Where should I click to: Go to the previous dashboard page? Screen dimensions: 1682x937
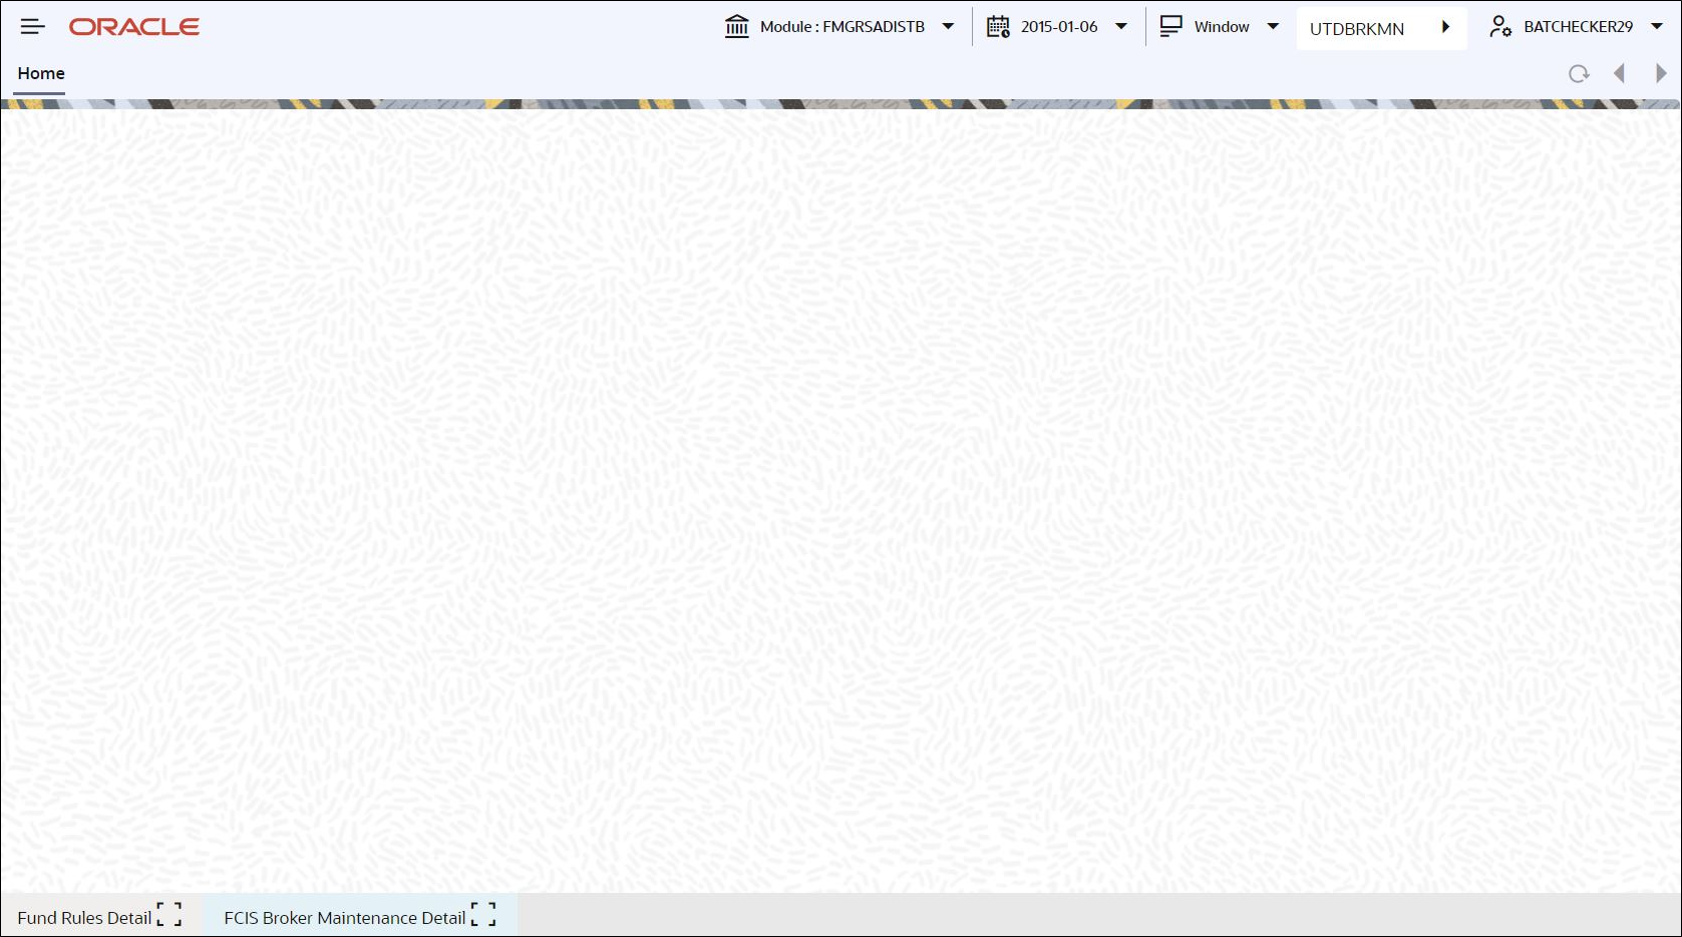pos(1620,74)
